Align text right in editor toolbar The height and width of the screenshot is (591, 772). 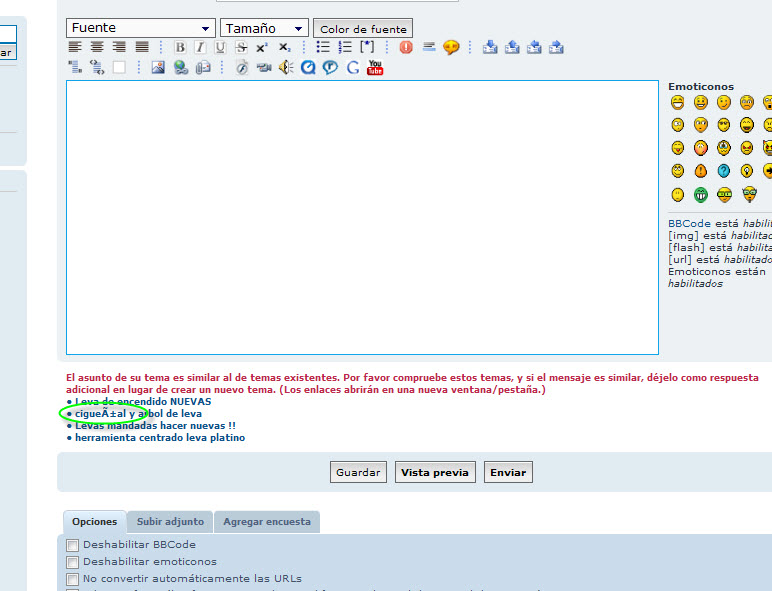click(x=119, y=47)
